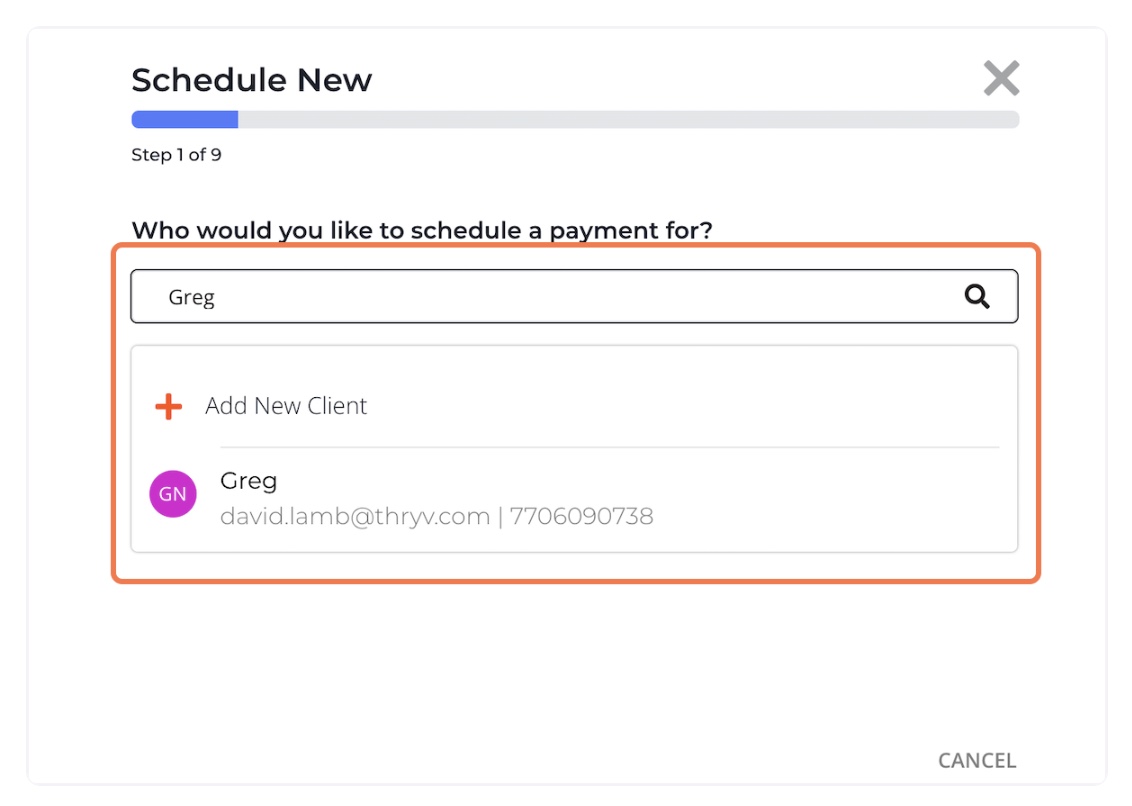This screenshot has width=1132, height=806.
Task: Select the purple GN avatar
Action: 173,494
